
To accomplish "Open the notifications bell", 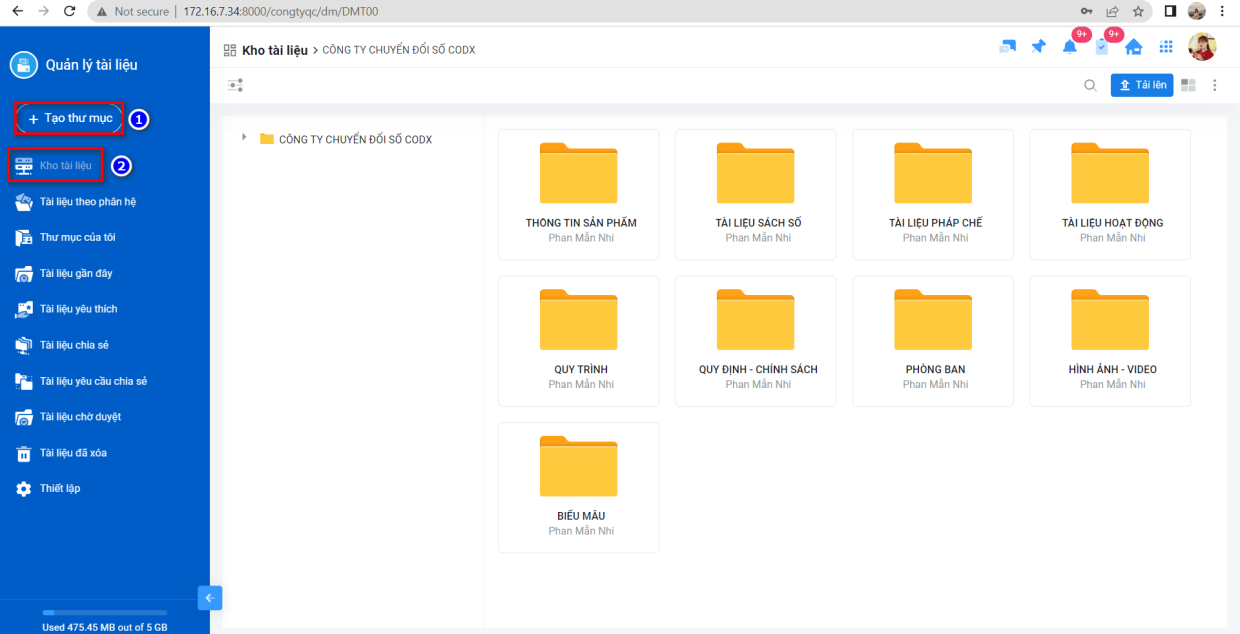I will coord(1070,47).
